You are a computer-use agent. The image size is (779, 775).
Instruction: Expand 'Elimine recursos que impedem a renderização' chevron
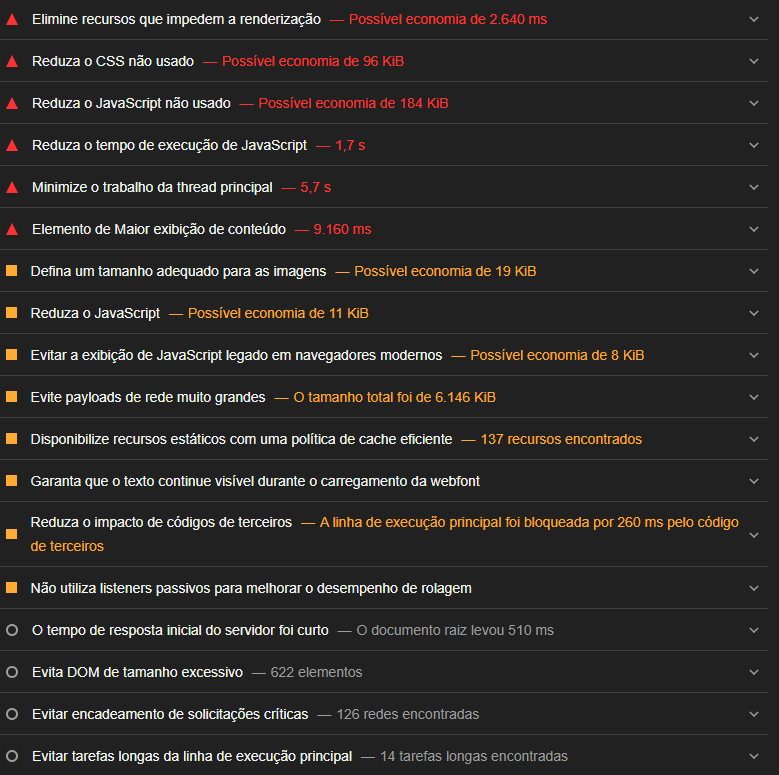[754, 19]
